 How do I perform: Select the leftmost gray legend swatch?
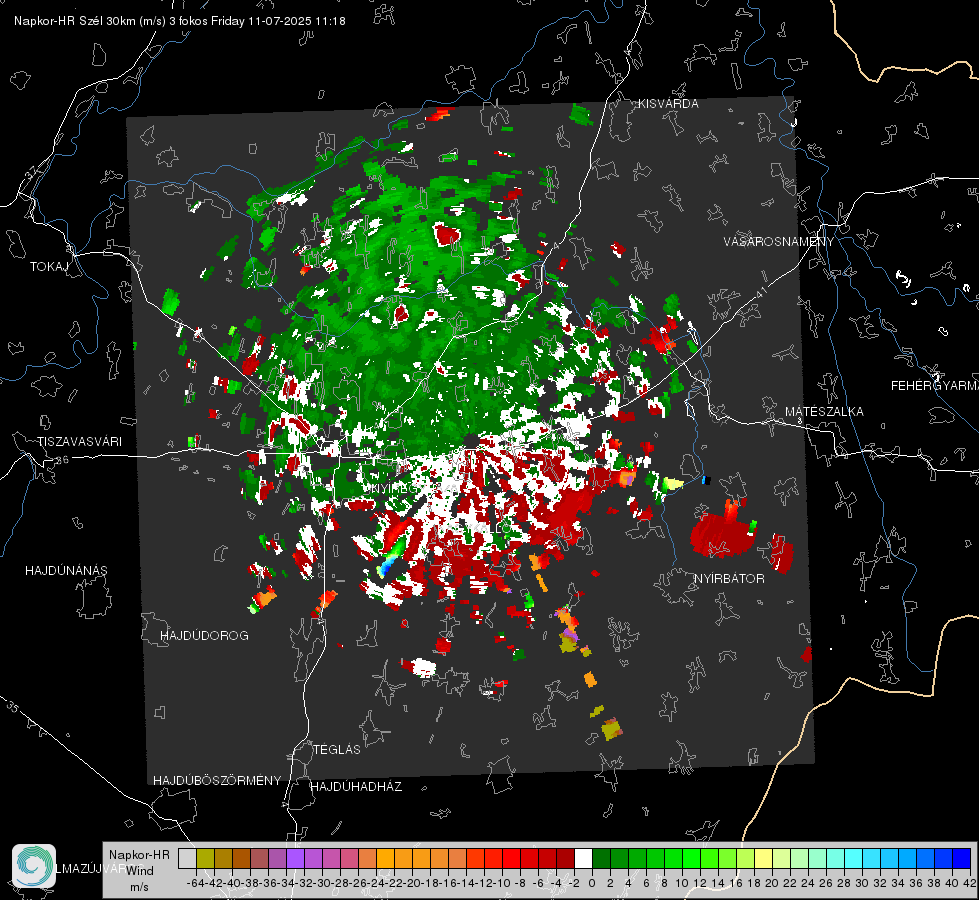pos(187,859)
